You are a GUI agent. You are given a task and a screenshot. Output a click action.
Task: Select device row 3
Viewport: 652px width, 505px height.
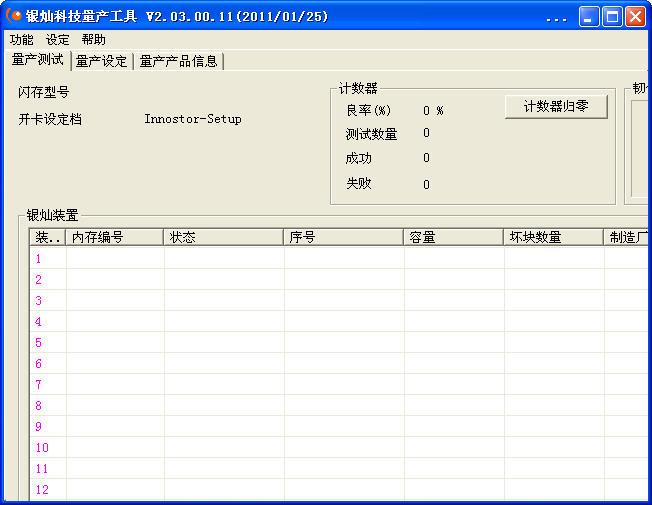[338, 300]
